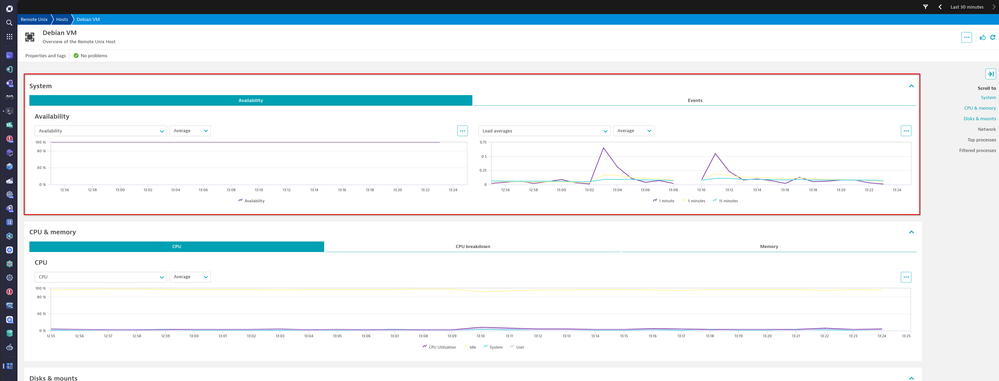Viewport: 999px width, 381px height.
Task: Collapse the System section chevron
Action: pos(911,86)
